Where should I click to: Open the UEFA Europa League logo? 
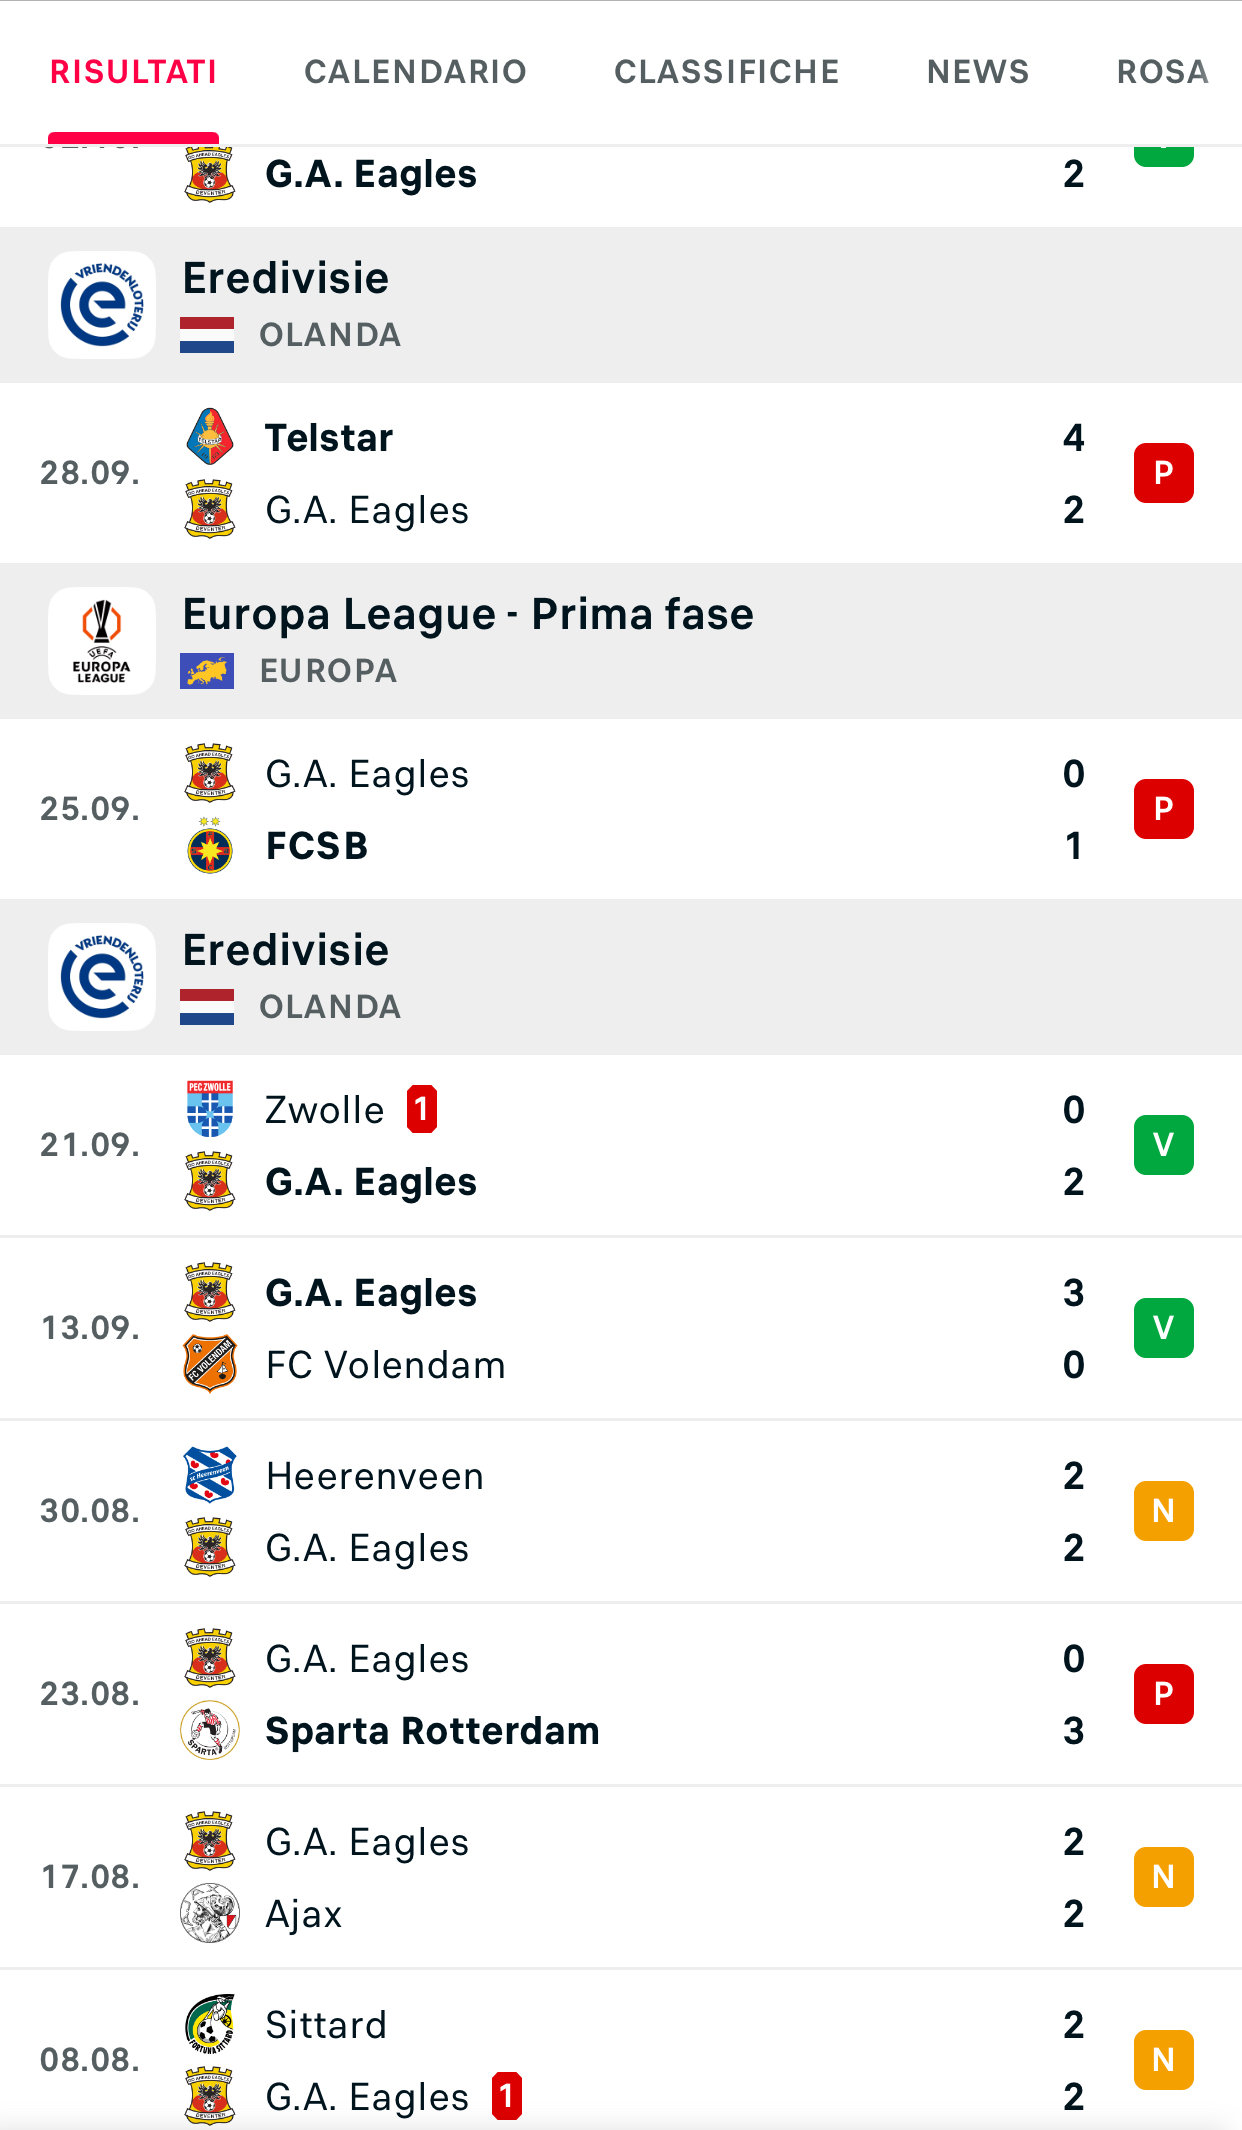[x=102, y=641]
